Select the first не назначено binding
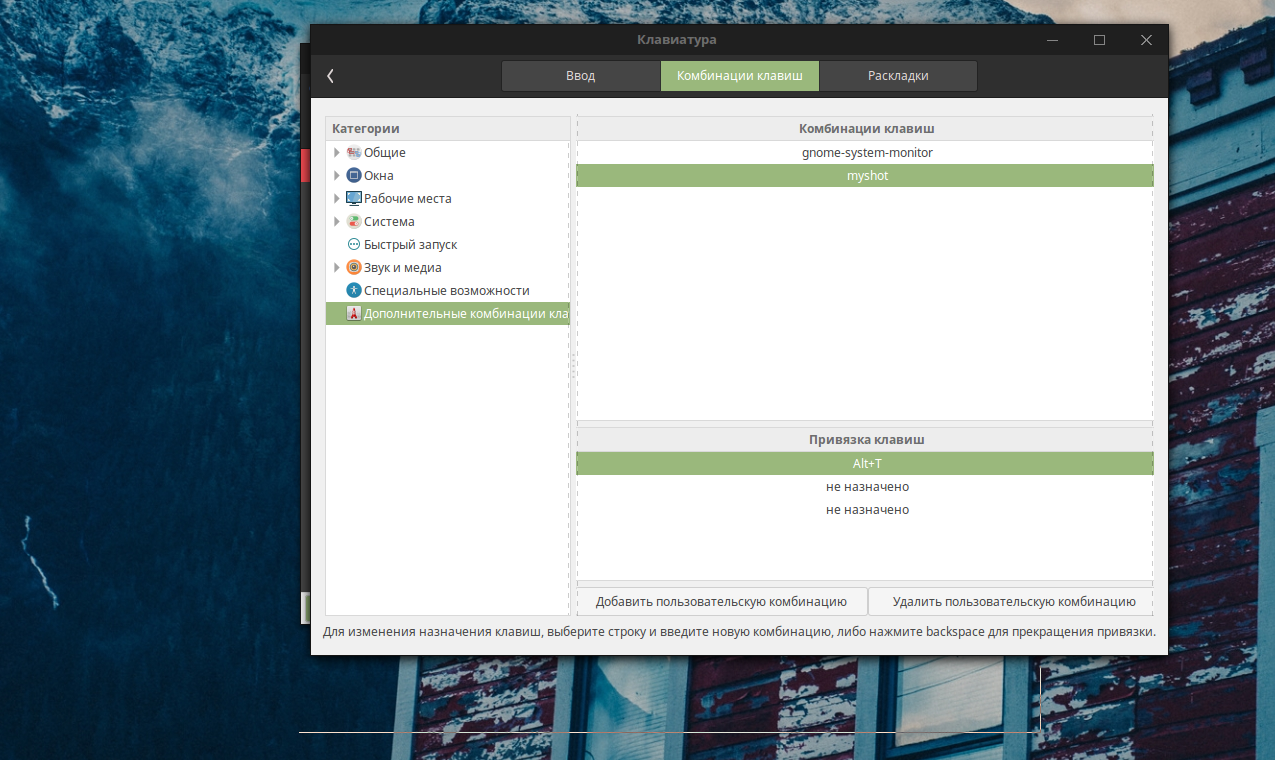Viewport: 1275px width, 760px height. click(865, 487)
